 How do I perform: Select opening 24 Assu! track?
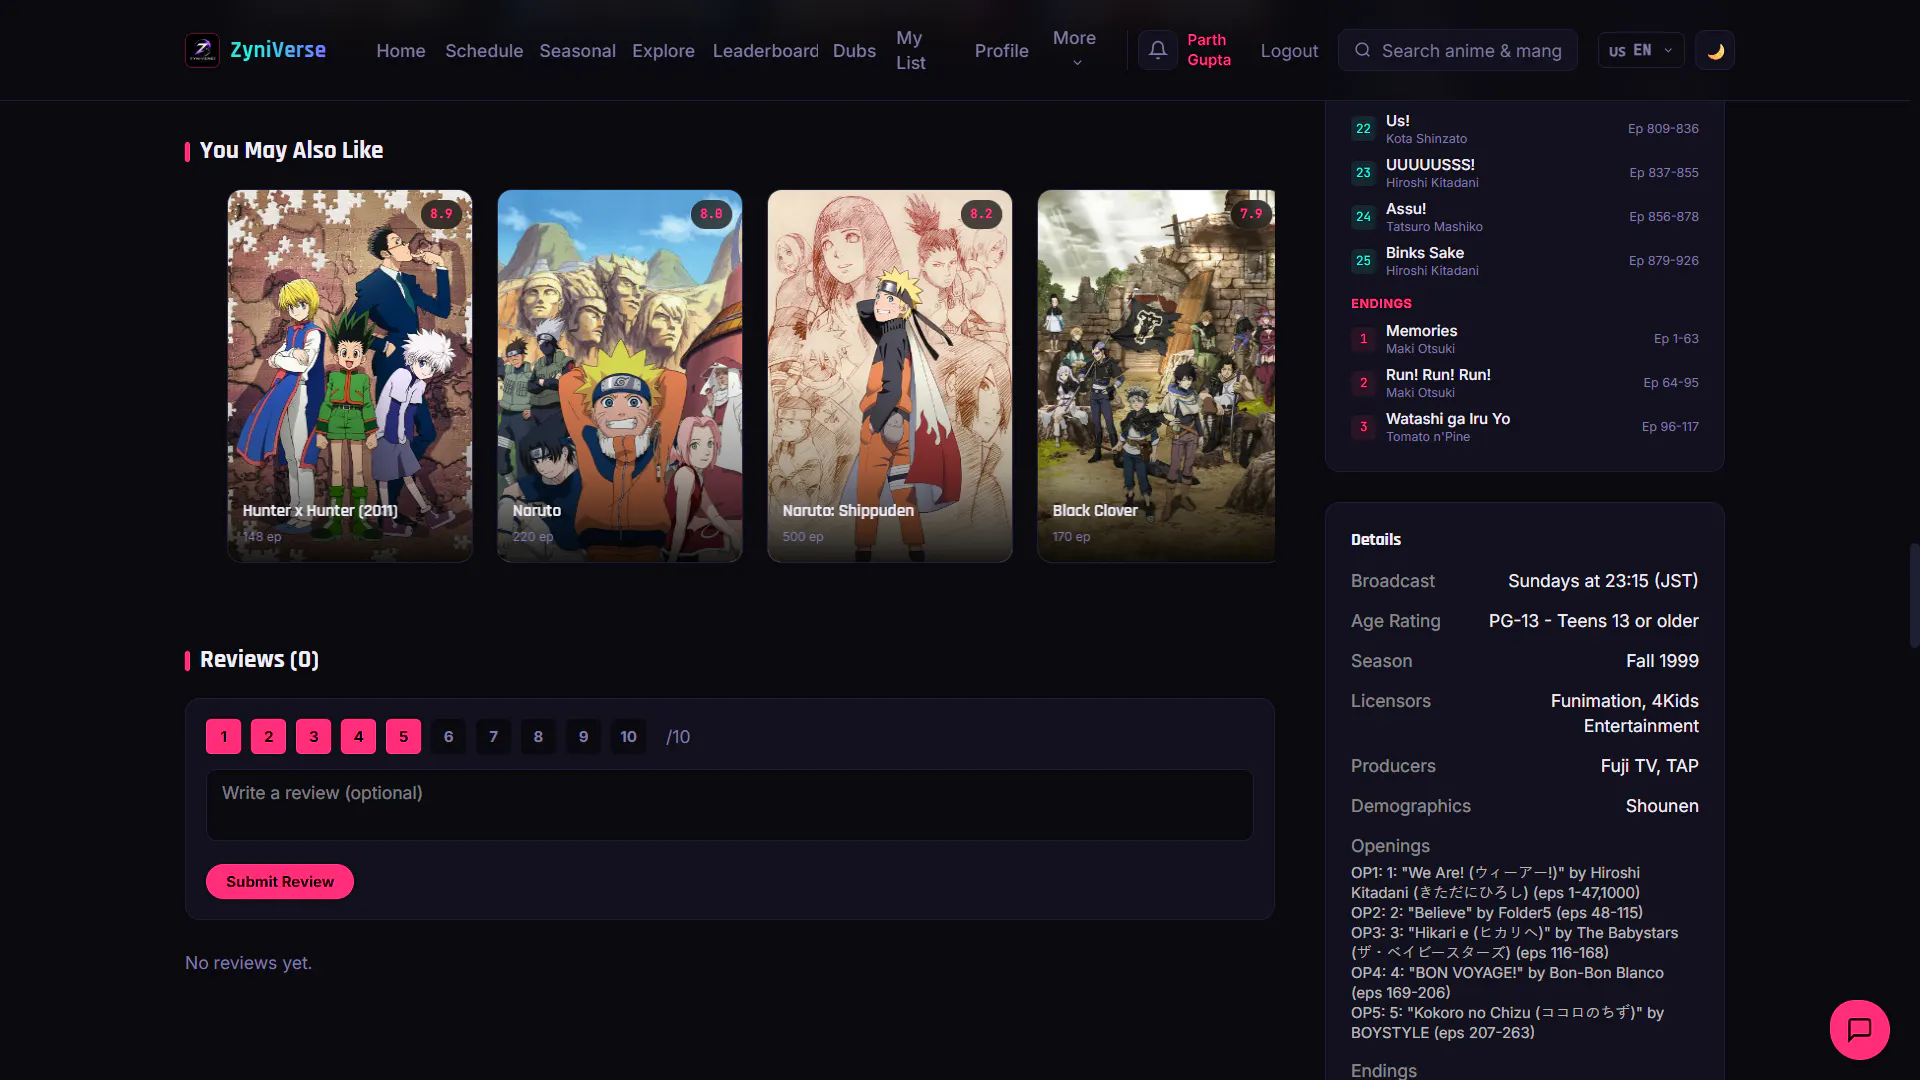pyautogui.click(x=1524, y=217)
